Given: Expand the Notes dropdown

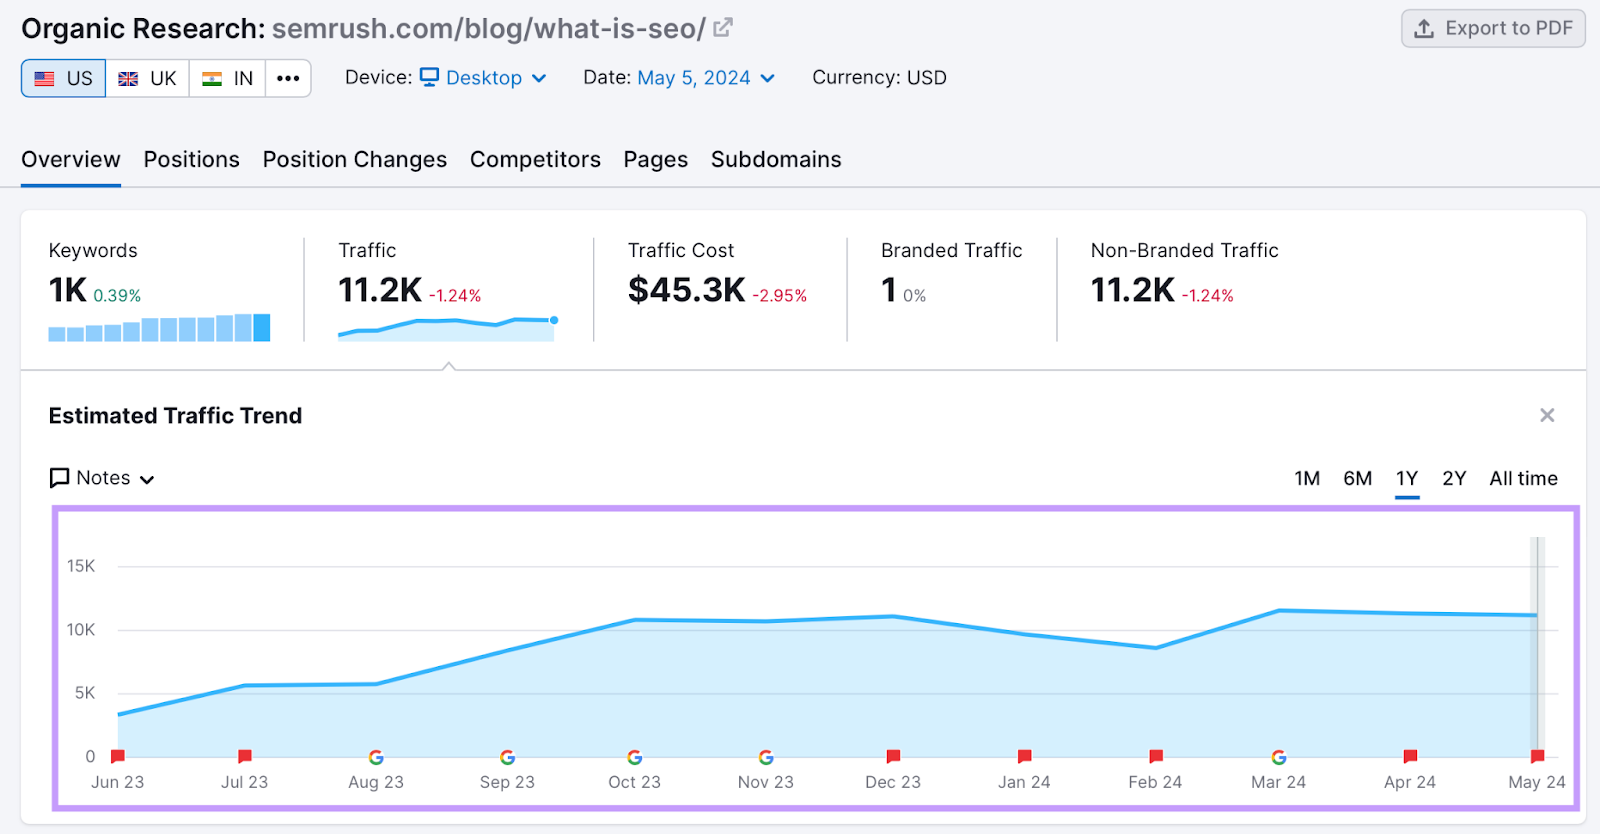Looking at the screenshot, I should (x=103, y=478).
